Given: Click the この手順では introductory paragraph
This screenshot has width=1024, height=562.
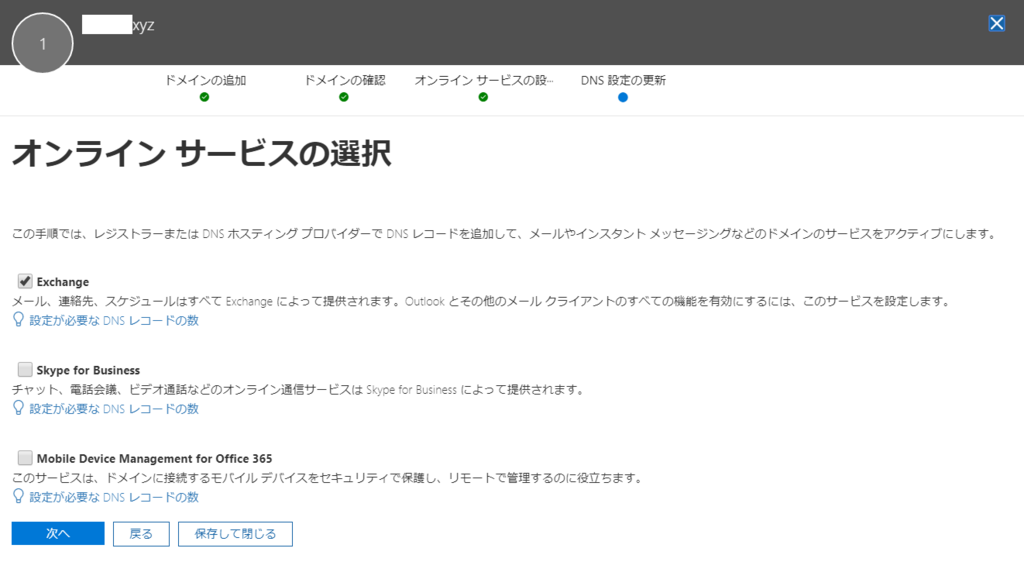Looking at the screenshot, I should (504, 234).
